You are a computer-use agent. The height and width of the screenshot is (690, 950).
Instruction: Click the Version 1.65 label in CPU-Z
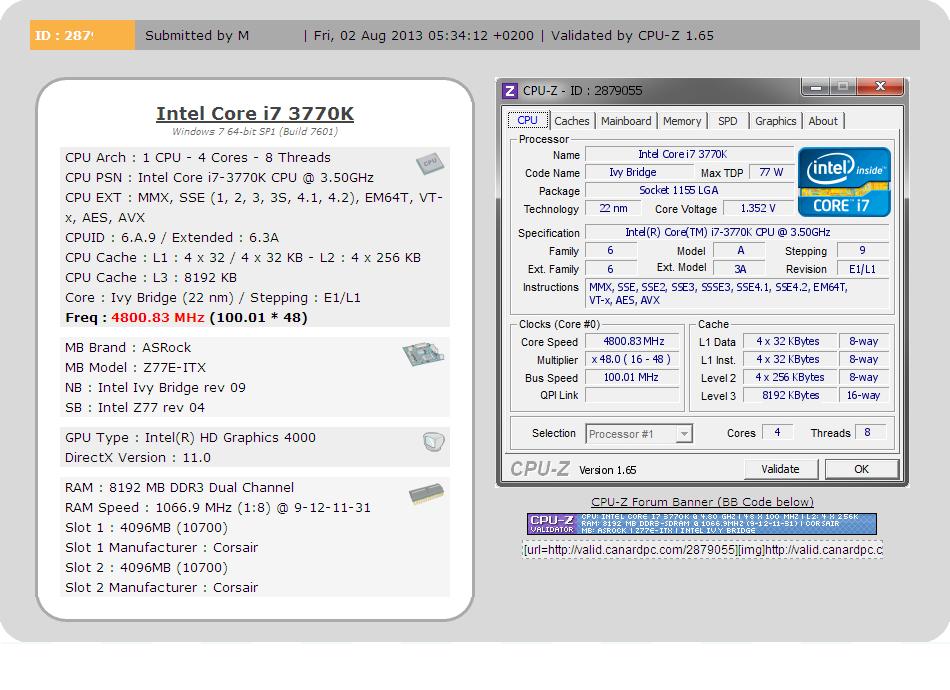click(608, 470)
